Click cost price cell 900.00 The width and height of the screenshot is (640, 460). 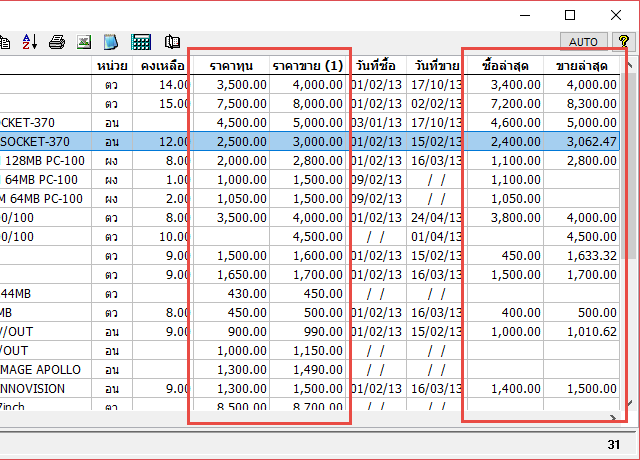point(231,332)
